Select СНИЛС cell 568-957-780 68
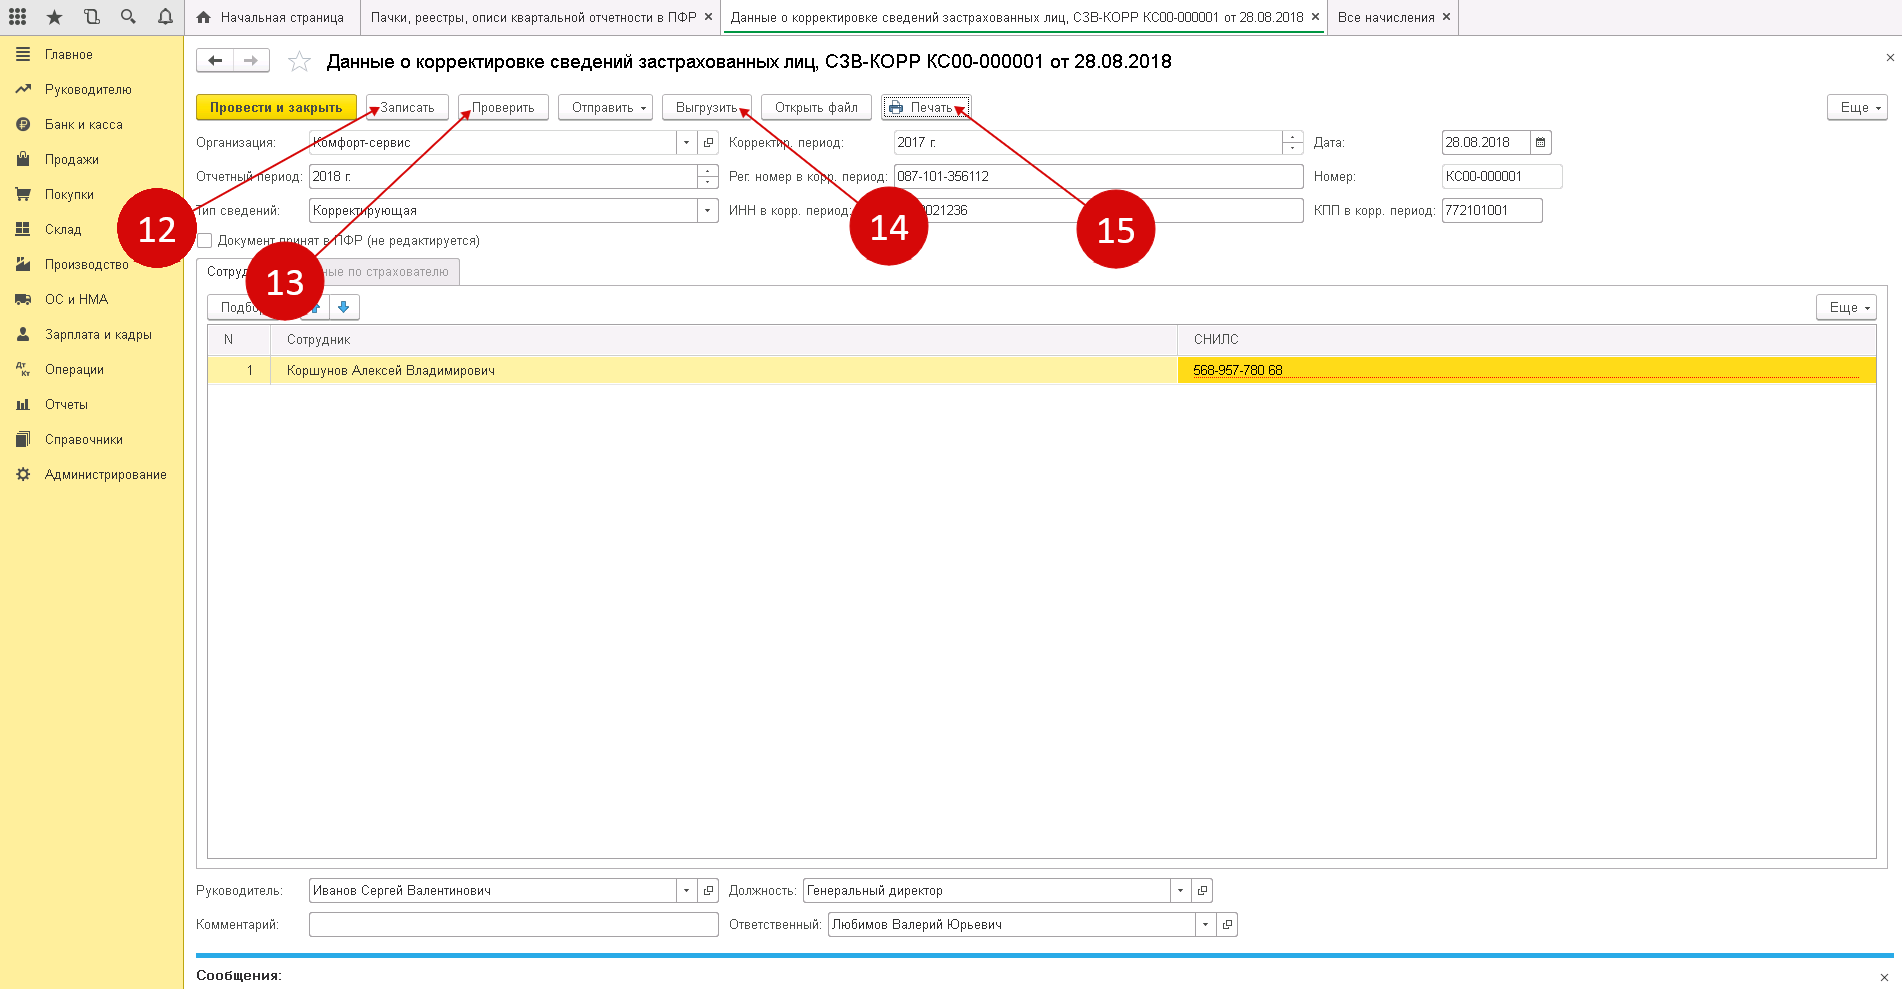 [x=1526, y=371]
